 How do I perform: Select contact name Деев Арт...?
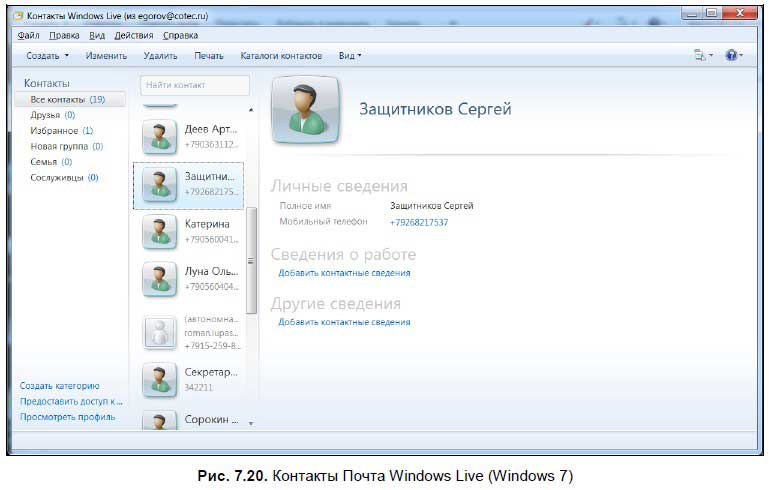(211, 129)
